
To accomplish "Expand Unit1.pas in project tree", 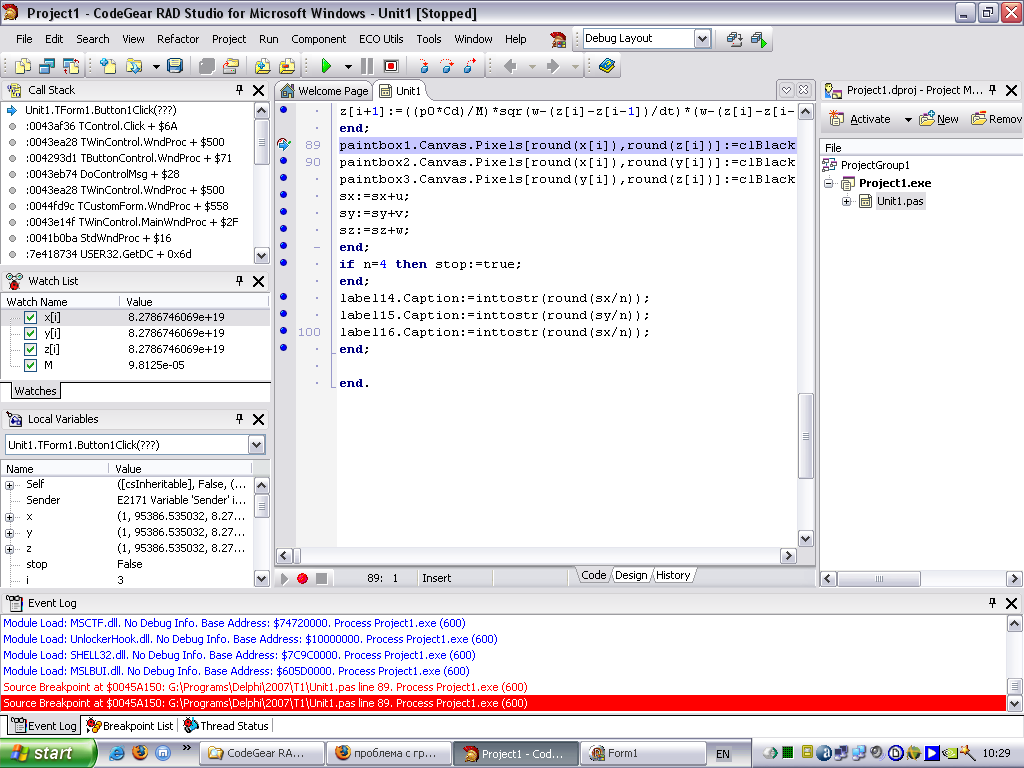I will [847, 201].
